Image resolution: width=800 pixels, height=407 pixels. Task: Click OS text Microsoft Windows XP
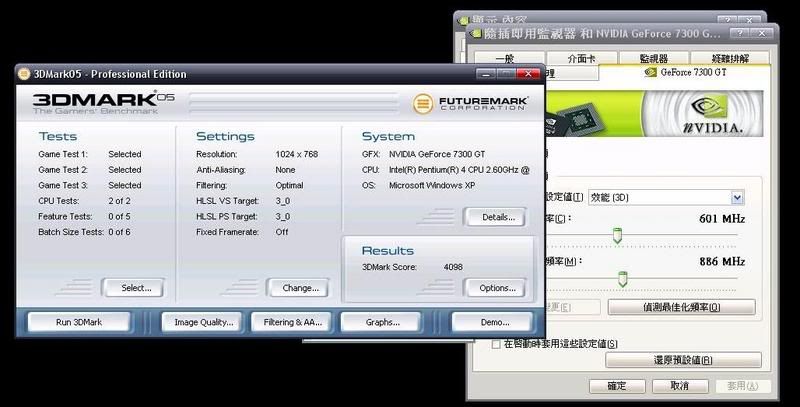click(432, 186)
